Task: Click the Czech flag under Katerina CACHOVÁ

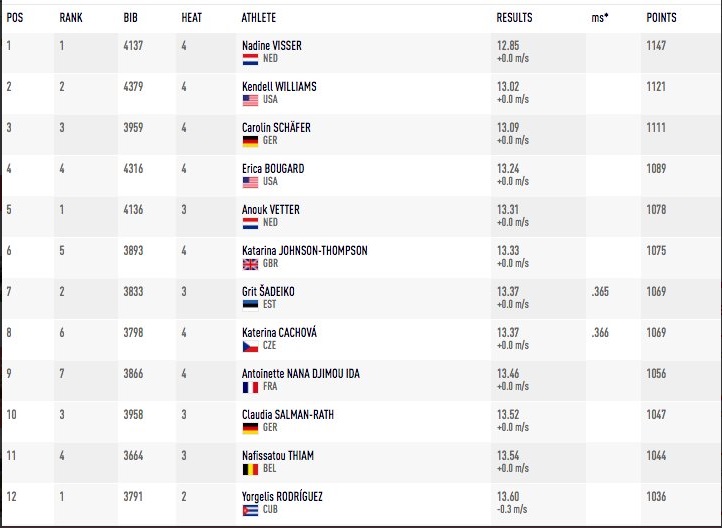Action: [250, 346]
